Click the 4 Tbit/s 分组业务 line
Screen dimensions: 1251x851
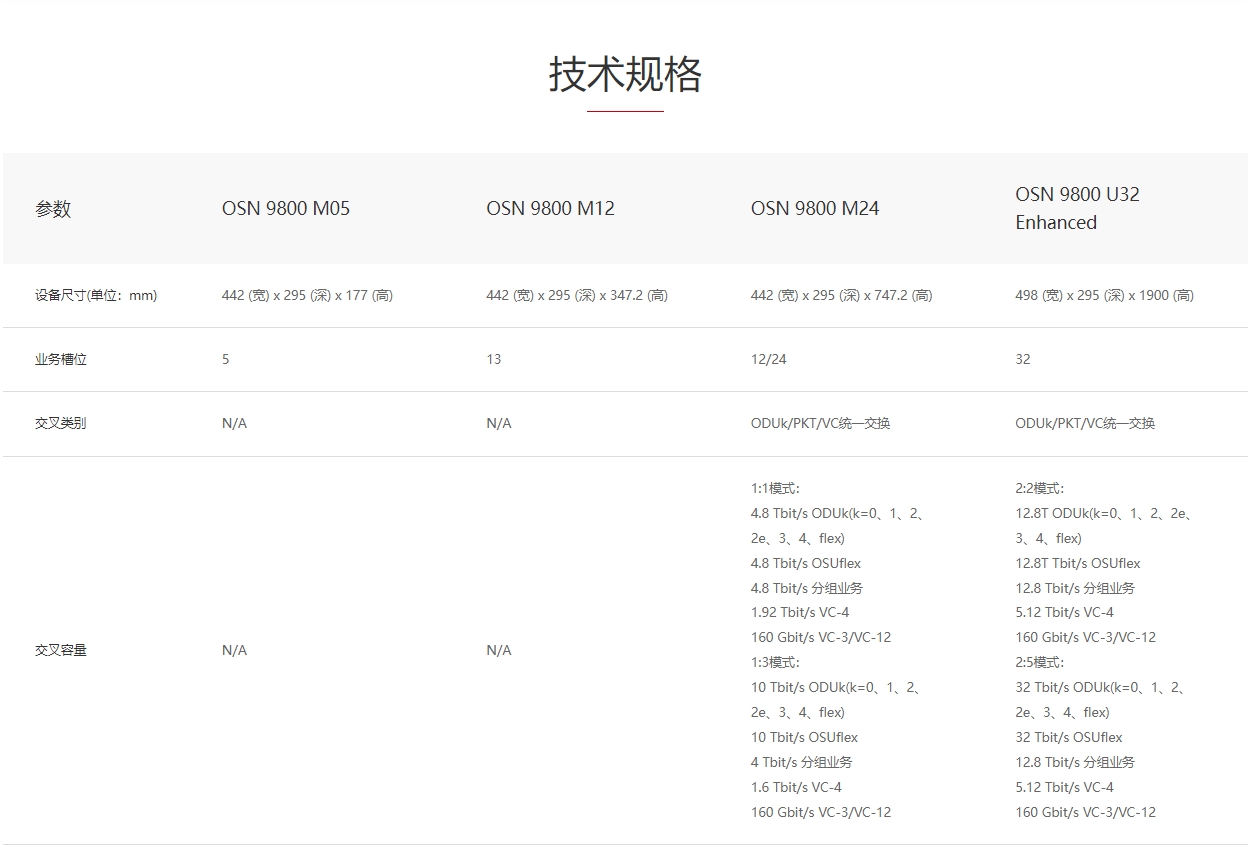click(x=802, y=762)
